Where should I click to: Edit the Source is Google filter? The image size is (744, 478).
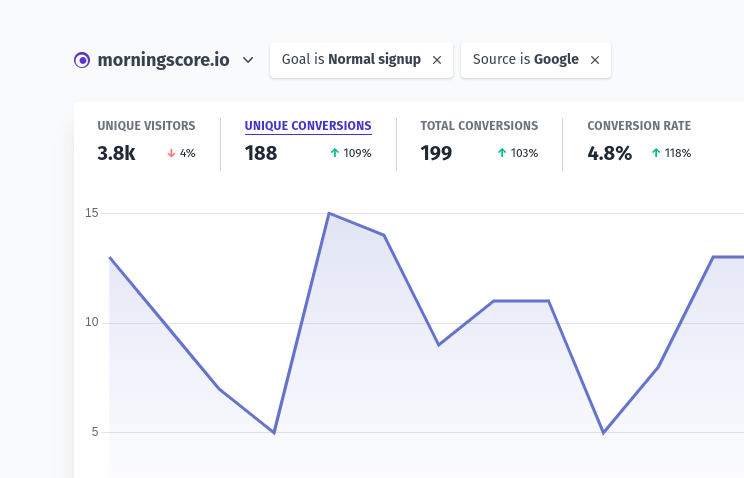526,59
